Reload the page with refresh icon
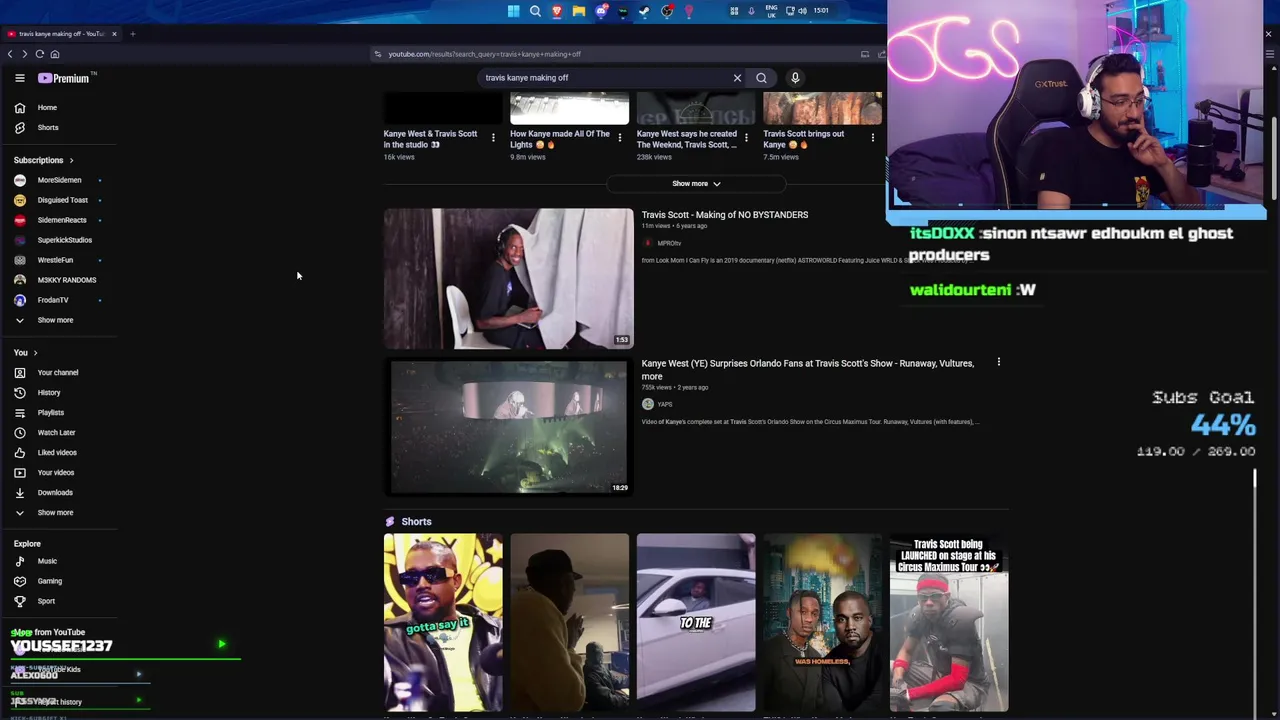1280x720 pixels. pyautogui.click(x=39, y=54)
